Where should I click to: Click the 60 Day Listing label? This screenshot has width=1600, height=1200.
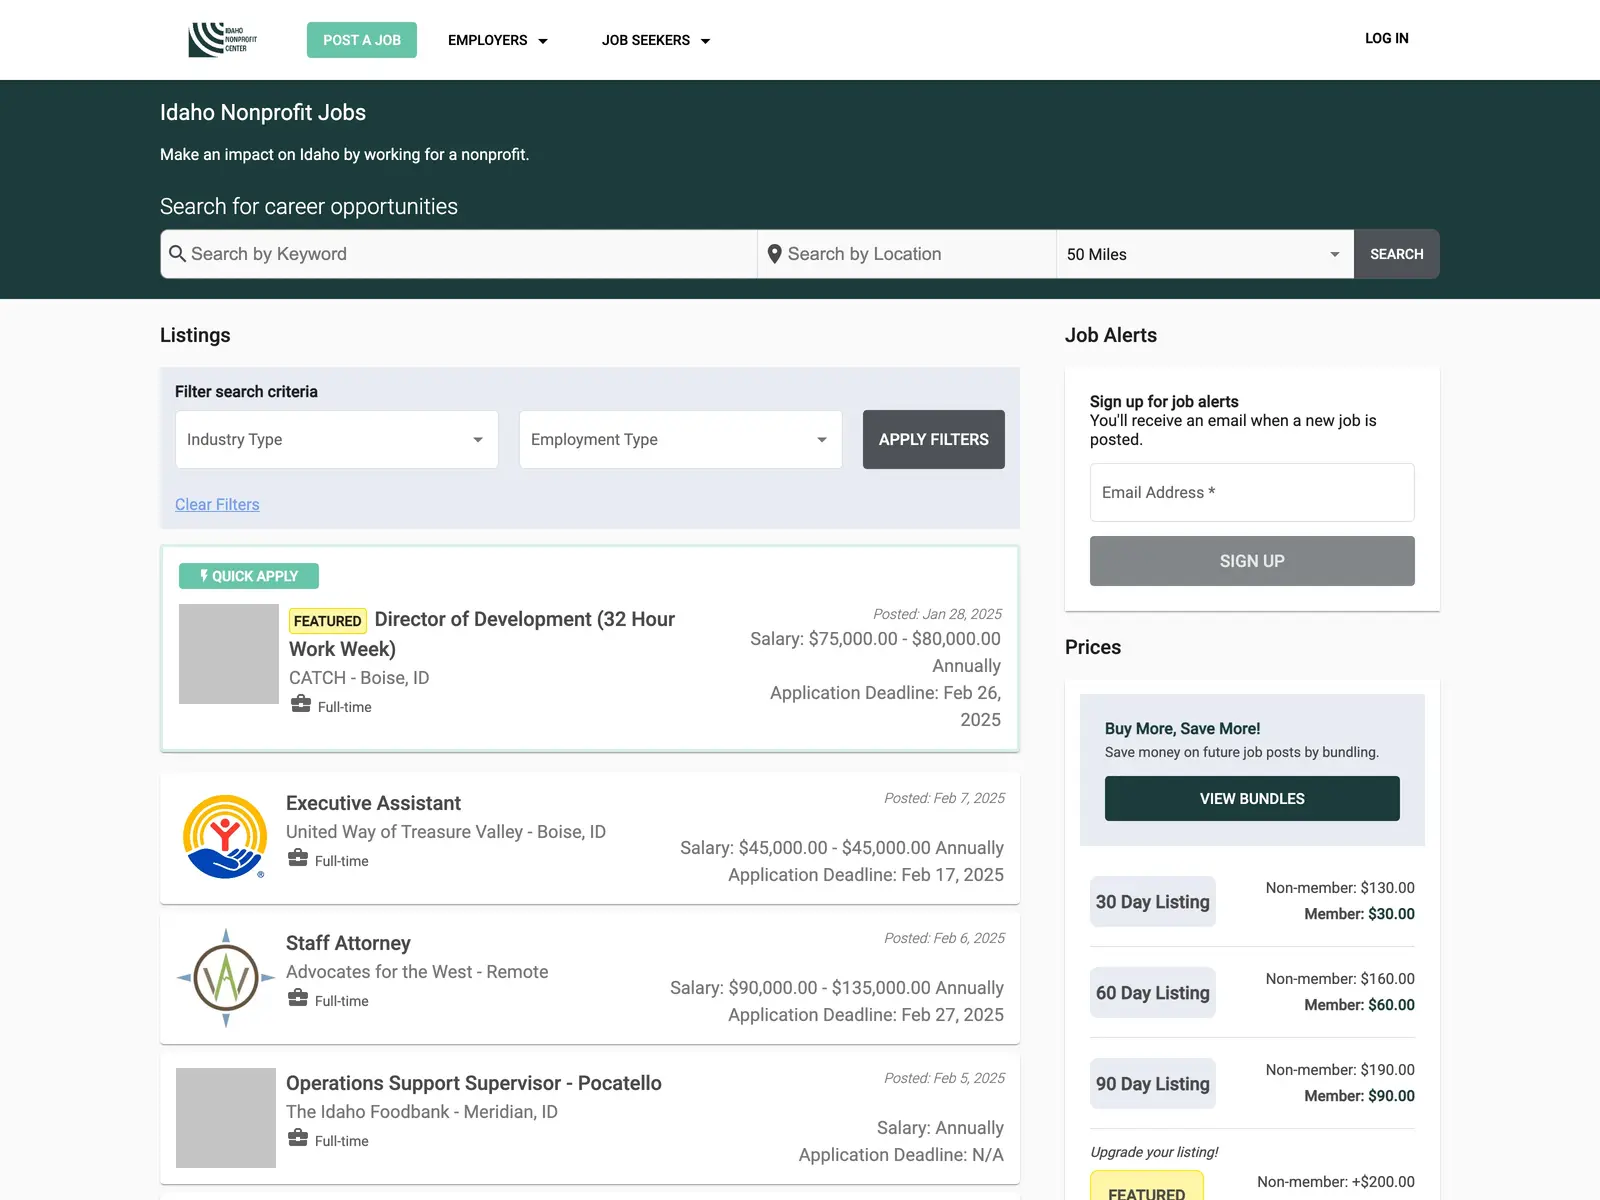click(x=1153, y=993)
